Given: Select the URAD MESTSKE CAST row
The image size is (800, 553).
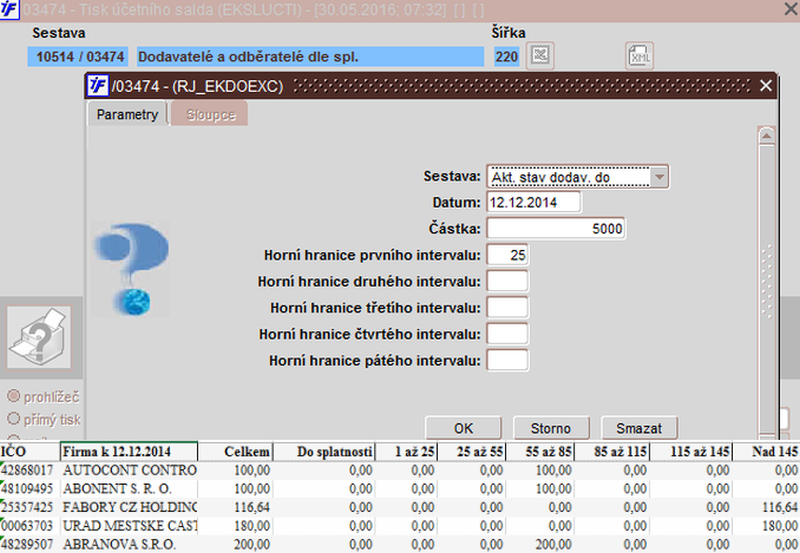Looking at the screenshot, I should (x=400, y=525).
